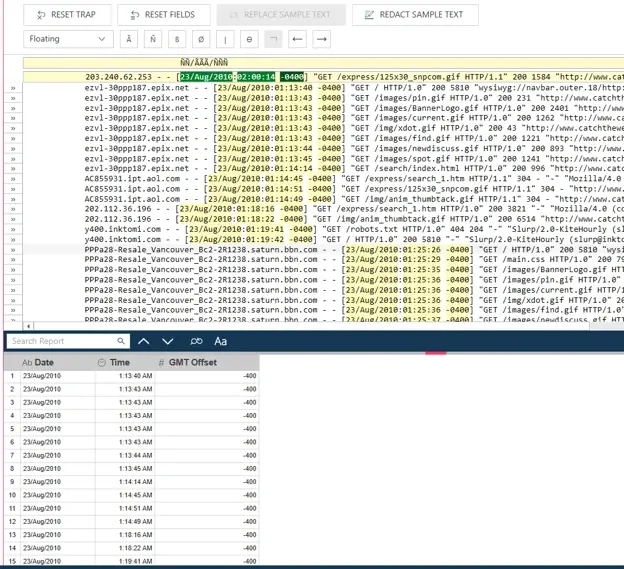Viewport: 624px width, 569px height.
Task: Go to previous search match (up chevron)
Action: tap(144, 341)
